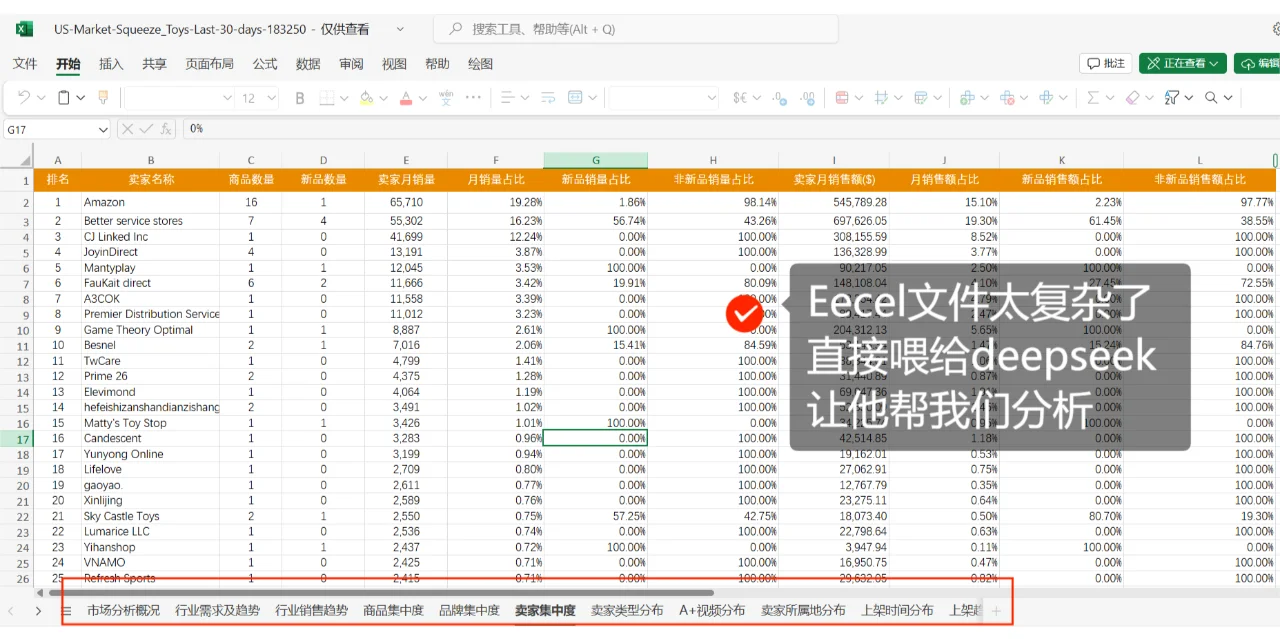Switch to the 页面布局 ribbon tab
The height and width of the screenshot is (639, 1280).
209,64
